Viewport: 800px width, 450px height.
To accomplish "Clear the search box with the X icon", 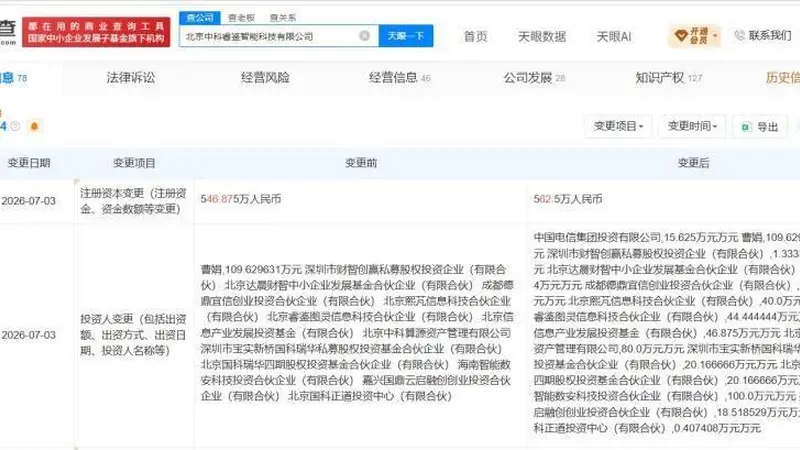I will [x=364, y=36].
